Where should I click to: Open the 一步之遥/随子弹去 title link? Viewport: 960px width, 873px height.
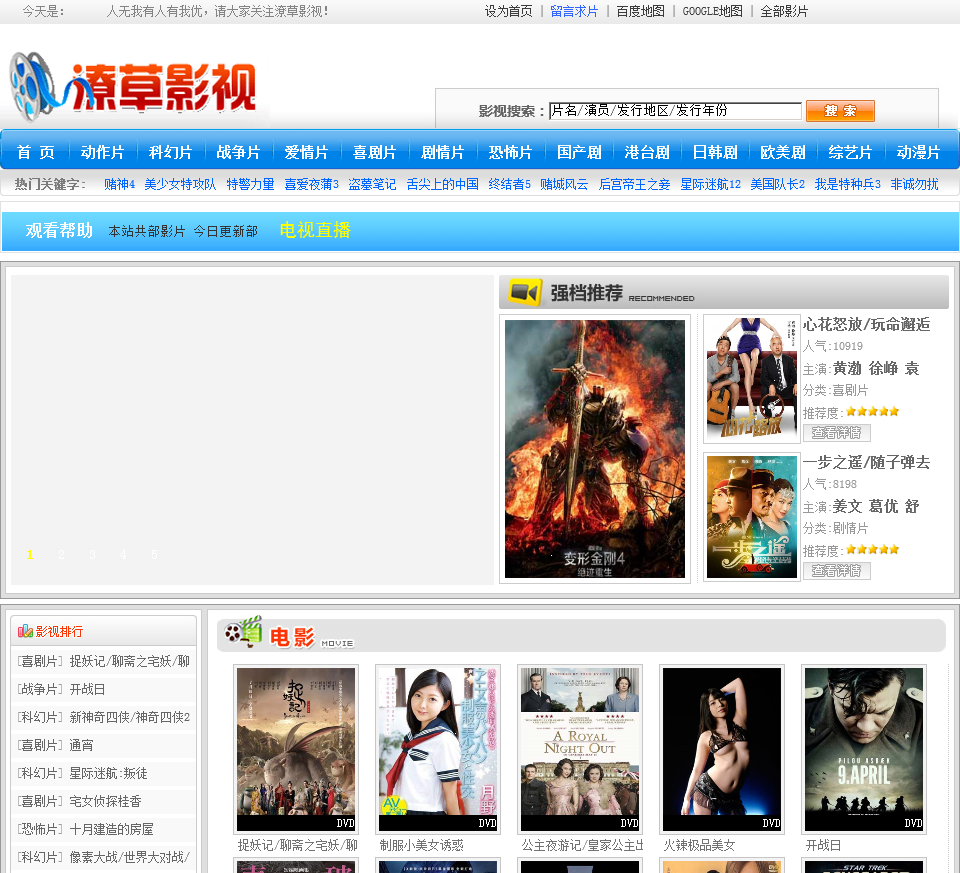coord(866,462)
